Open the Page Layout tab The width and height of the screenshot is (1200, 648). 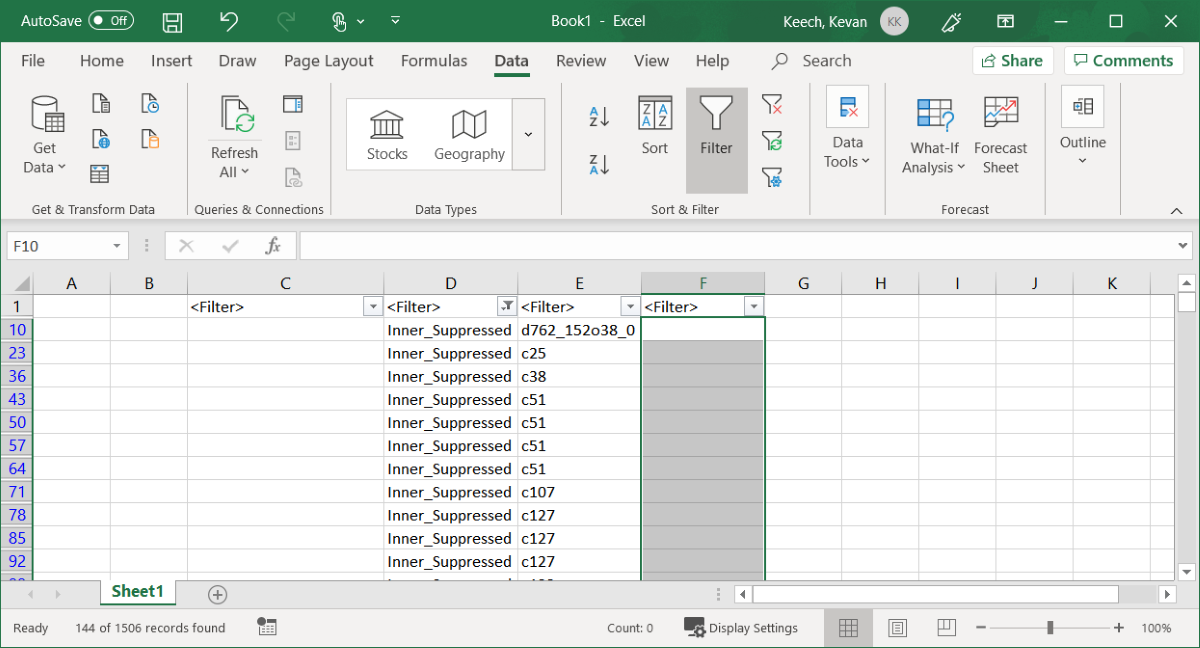pos(329,61)
